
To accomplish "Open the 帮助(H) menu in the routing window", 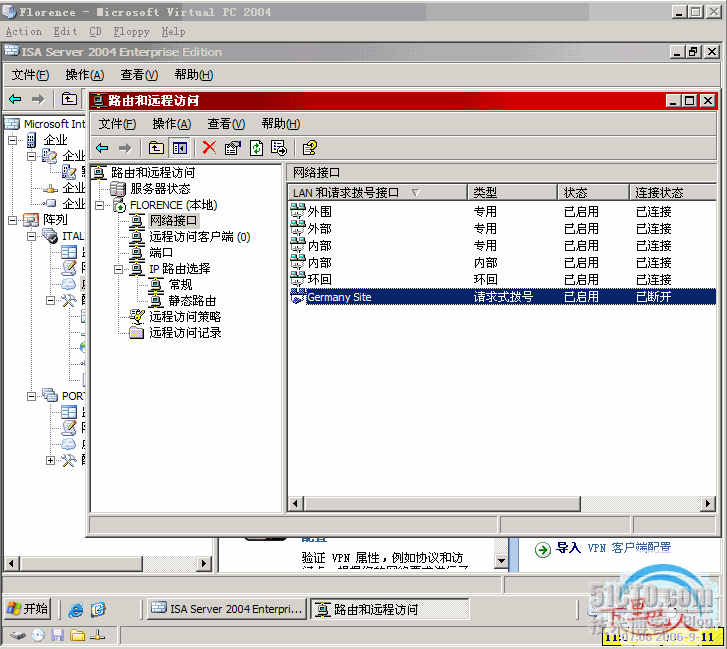I will [x=281, y=124].
